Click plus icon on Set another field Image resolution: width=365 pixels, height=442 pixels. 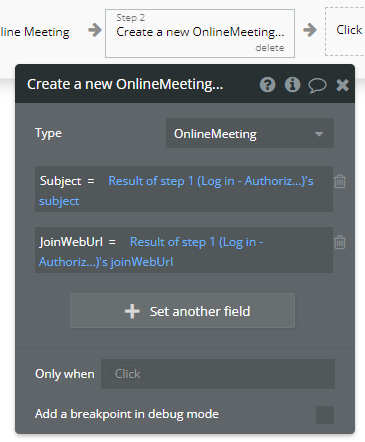(x=132, y=311)
